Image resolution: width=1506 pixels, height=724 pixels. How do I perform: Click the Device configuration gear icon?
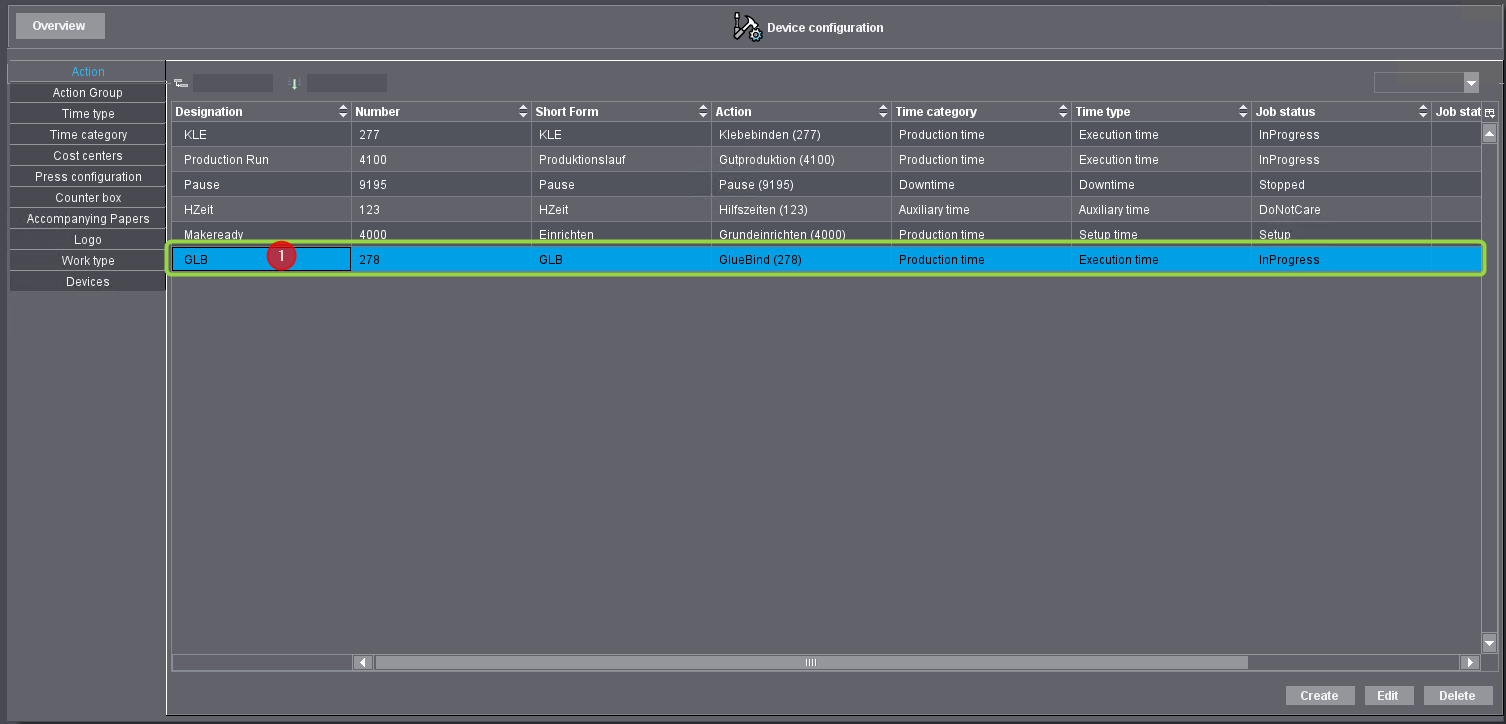[748, 27]
